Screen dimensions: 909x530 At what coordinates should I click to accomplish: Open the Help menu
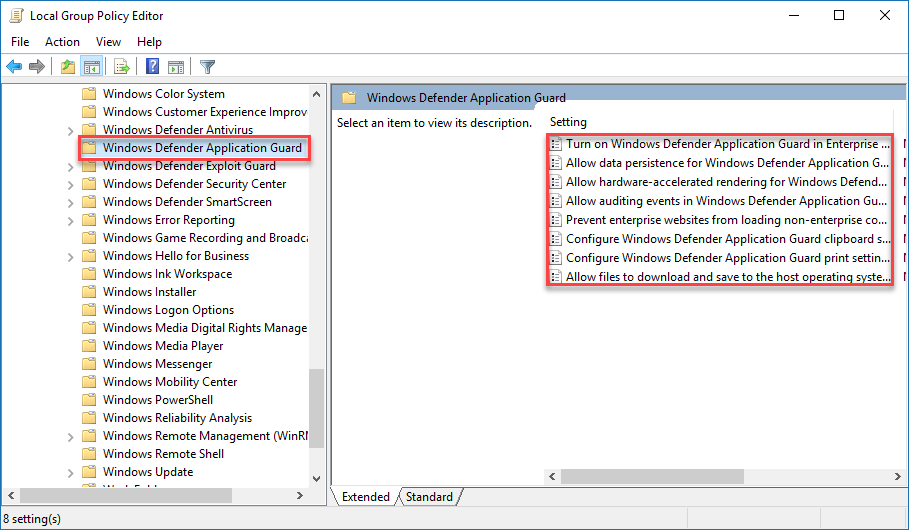click(x=149, y=42)
